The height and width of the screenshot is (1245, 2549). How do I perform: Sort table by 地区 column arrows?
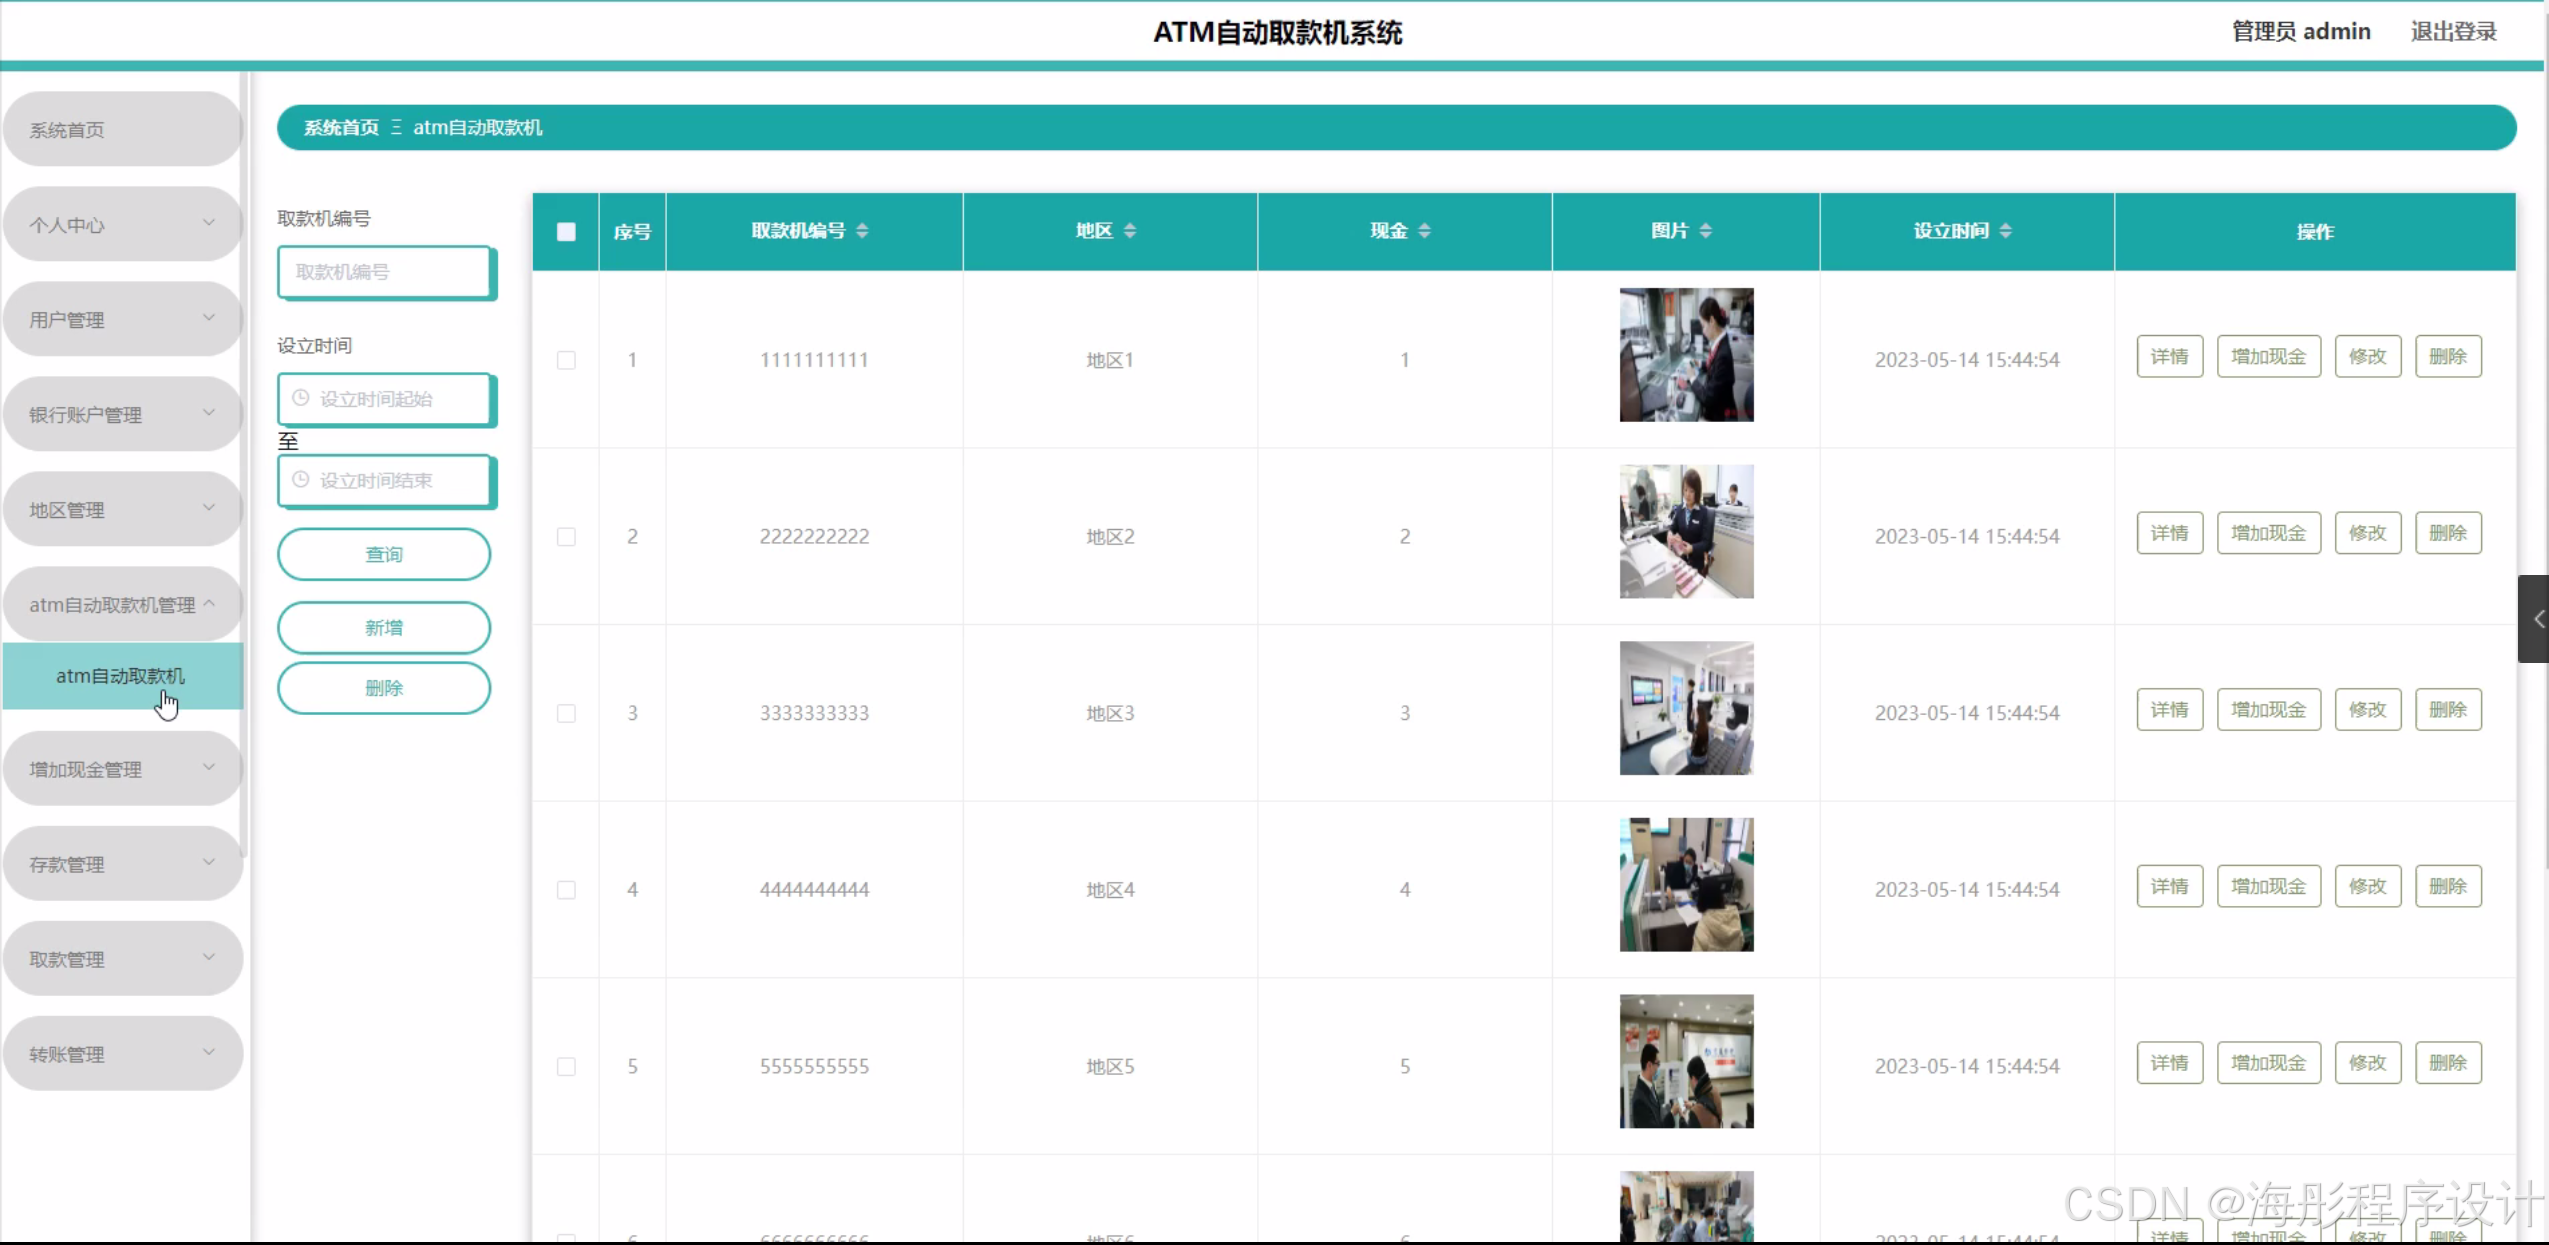pyautogui.click(x=1130, y=231)
